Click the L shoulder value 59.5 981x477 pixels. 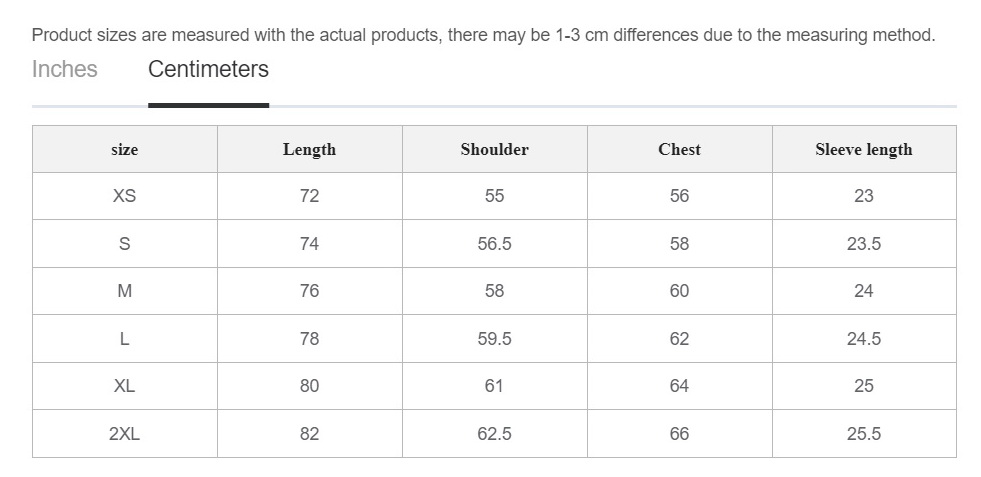[495, 339]
